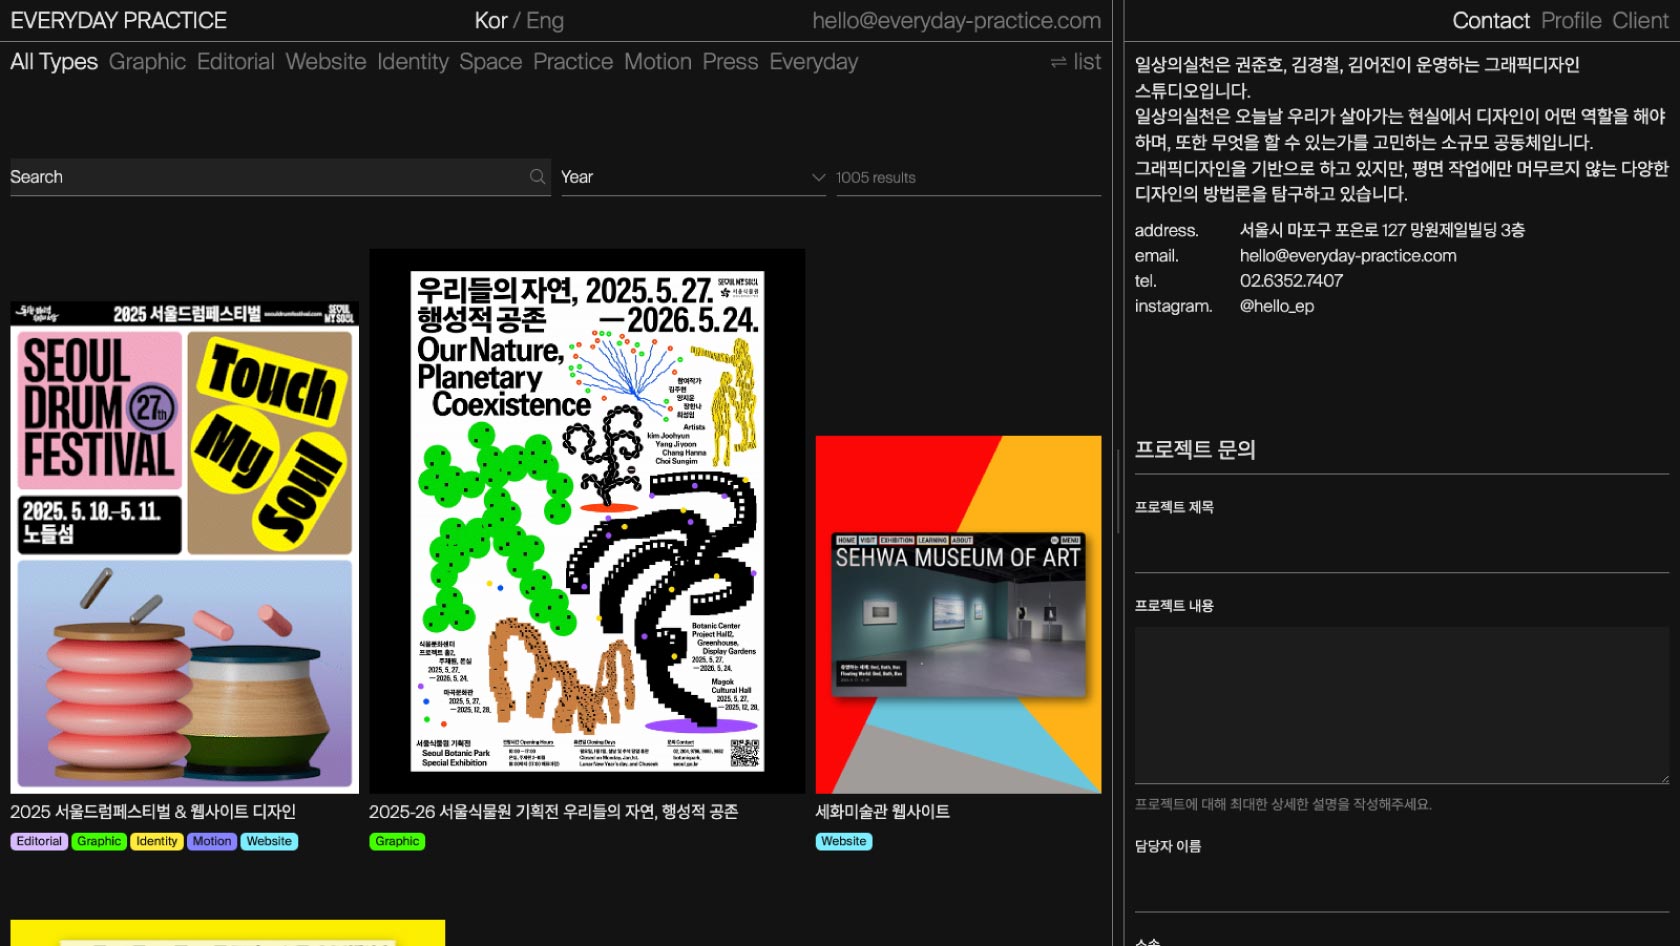Click the header email address link

[956, 21]
